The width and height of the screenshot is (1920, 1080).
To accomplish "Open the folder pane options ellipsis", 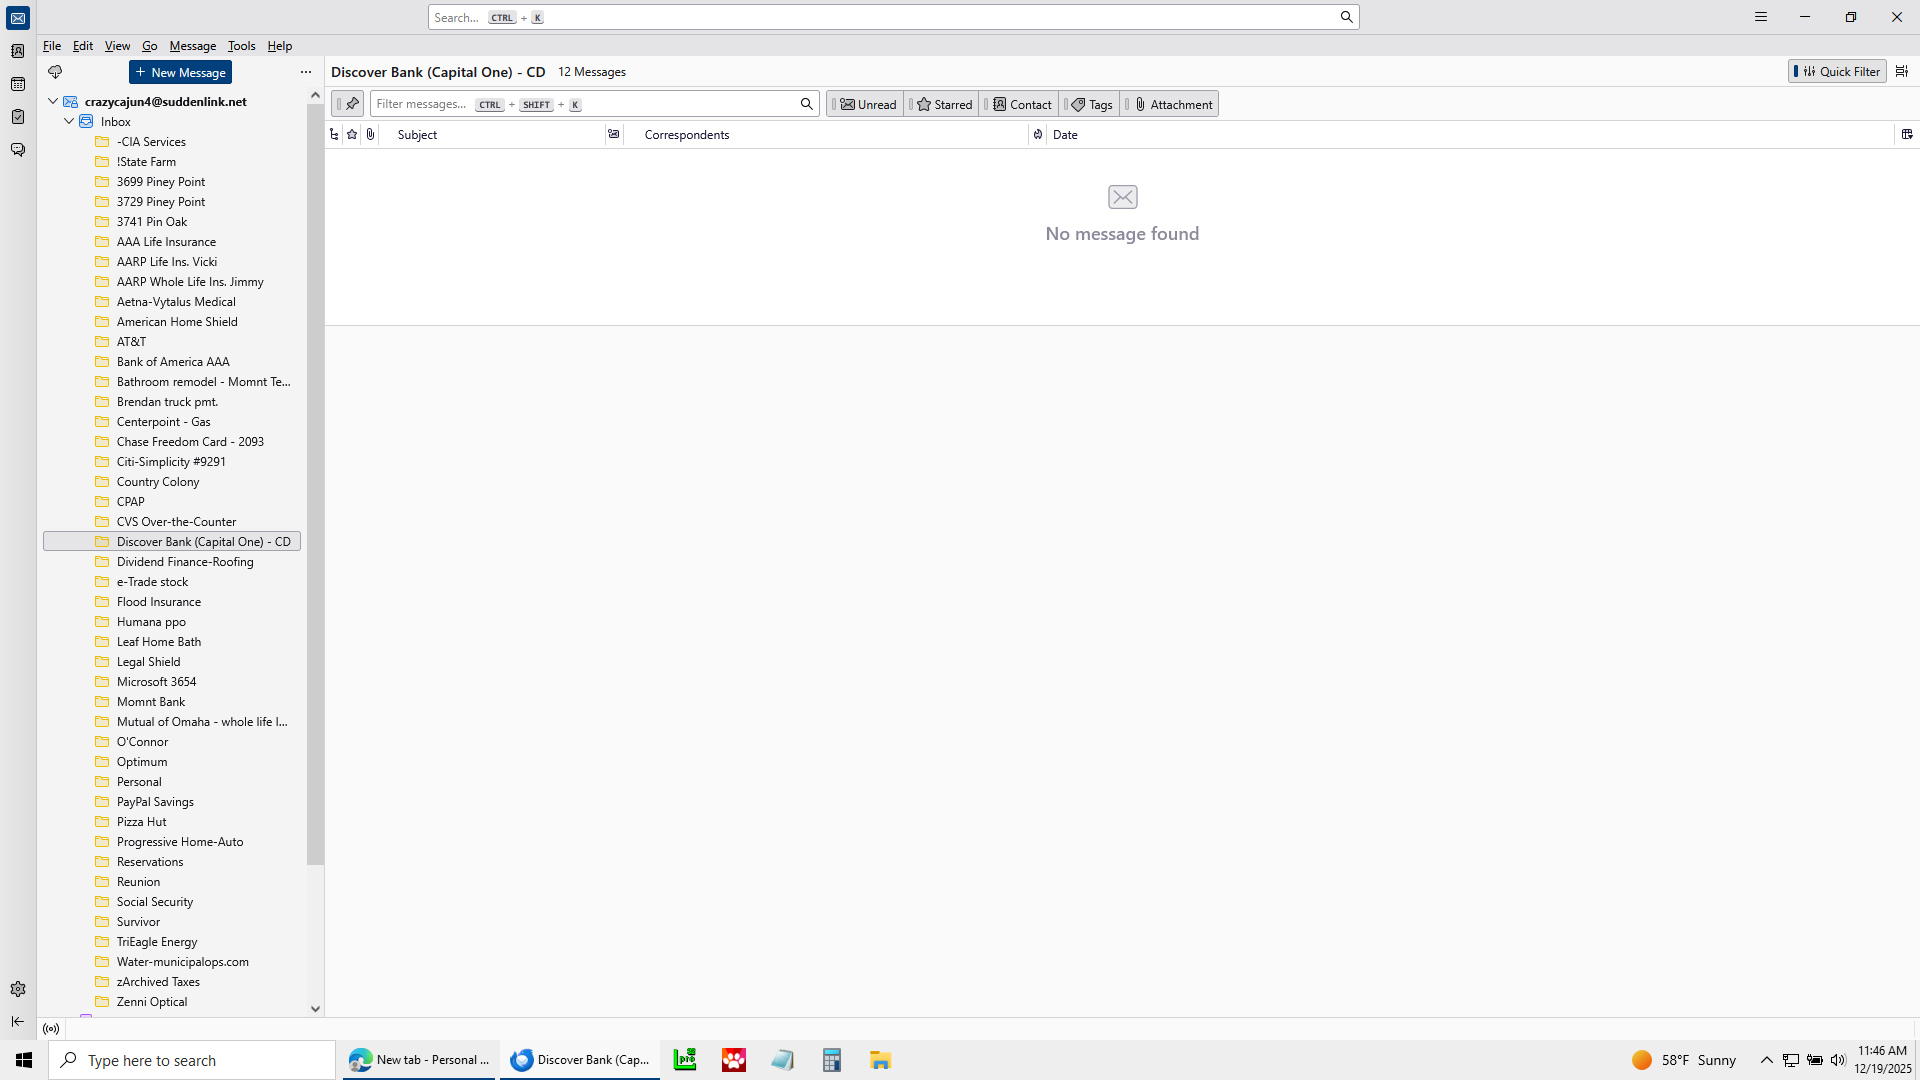I will pyautogui.click(x=306, y=72).
